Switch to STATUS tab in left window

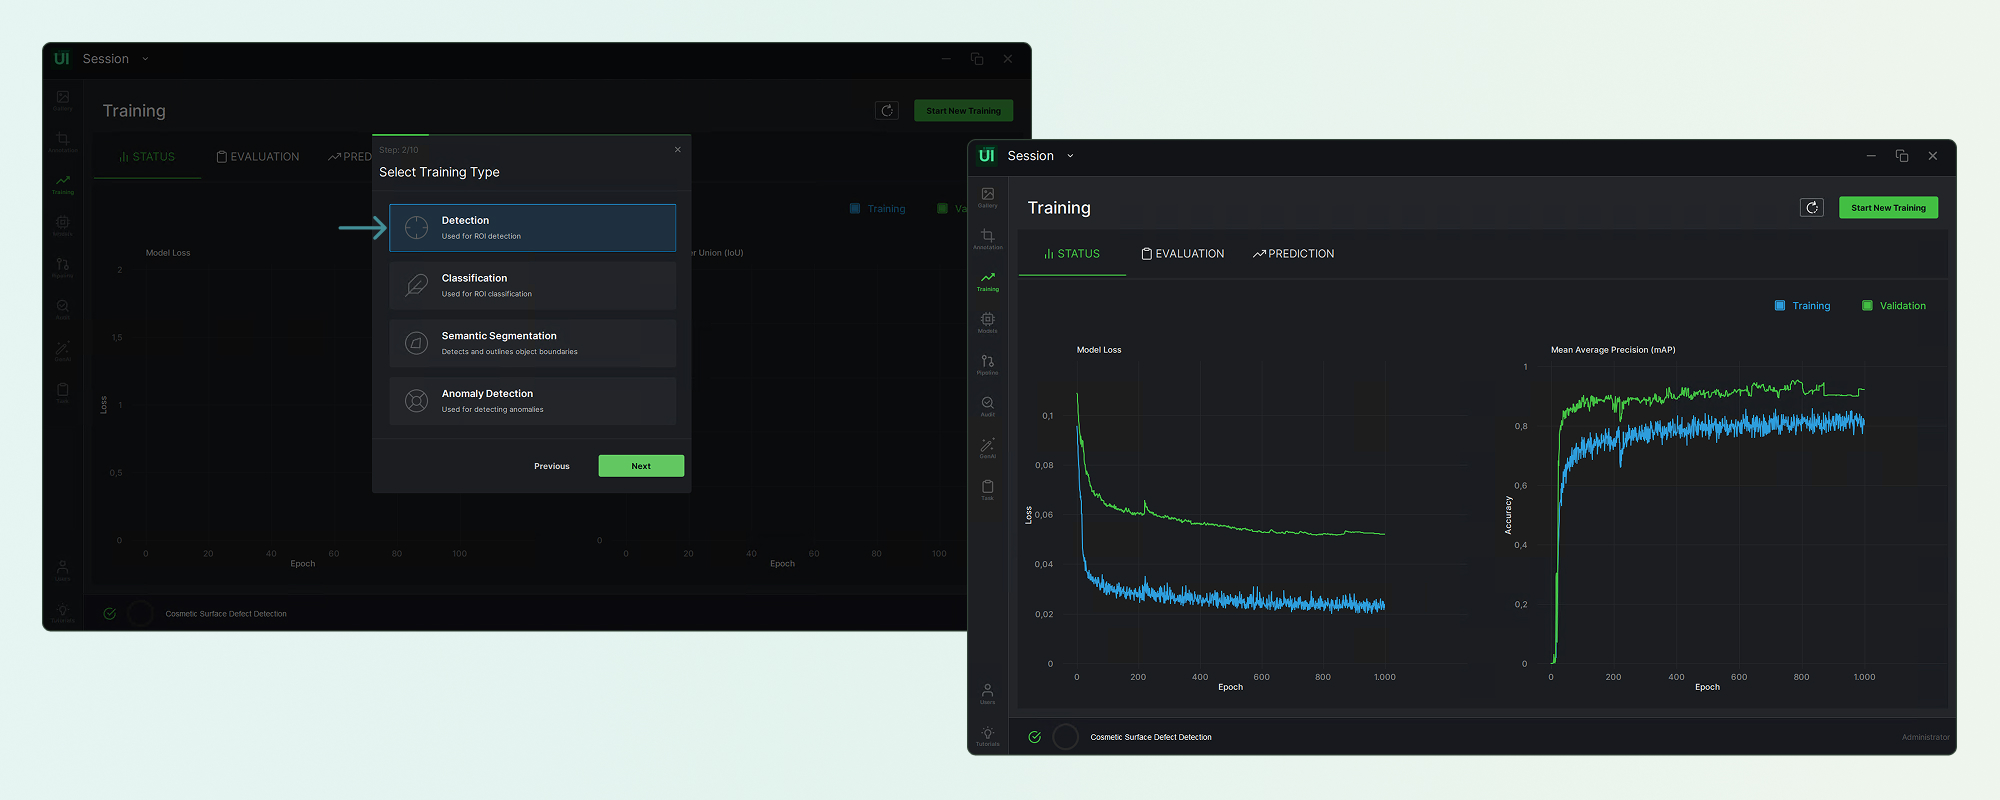[147, 157]
